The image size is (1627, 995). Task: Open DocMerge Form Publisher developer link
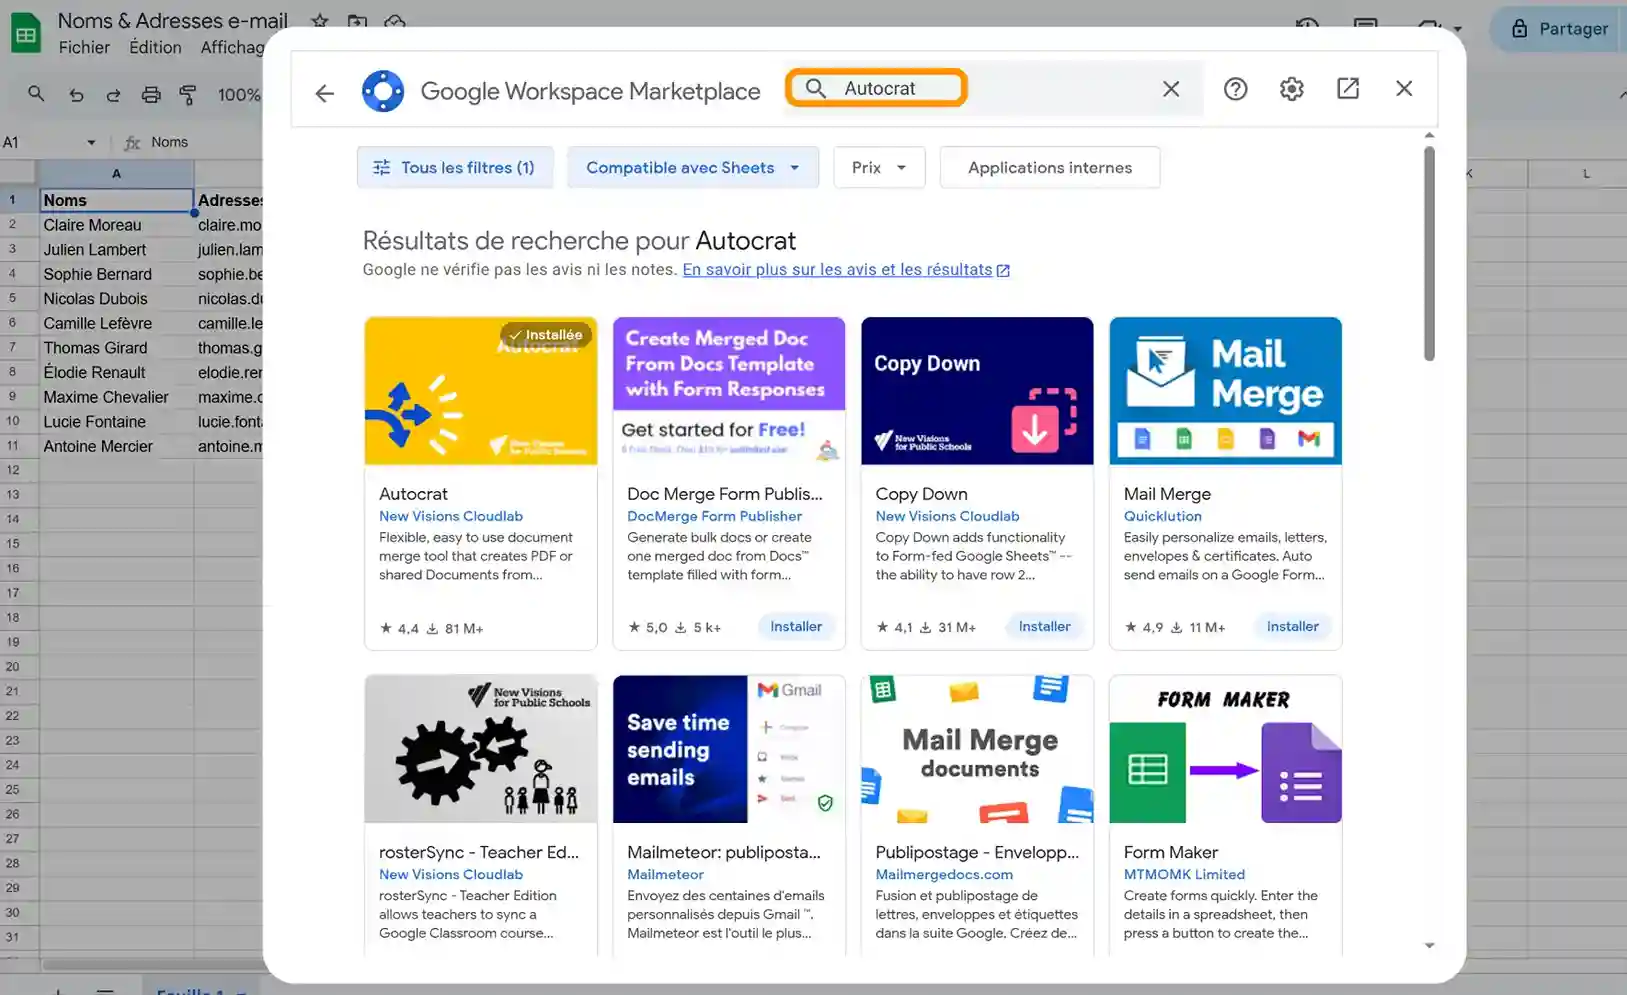click(x=714, y=516)
